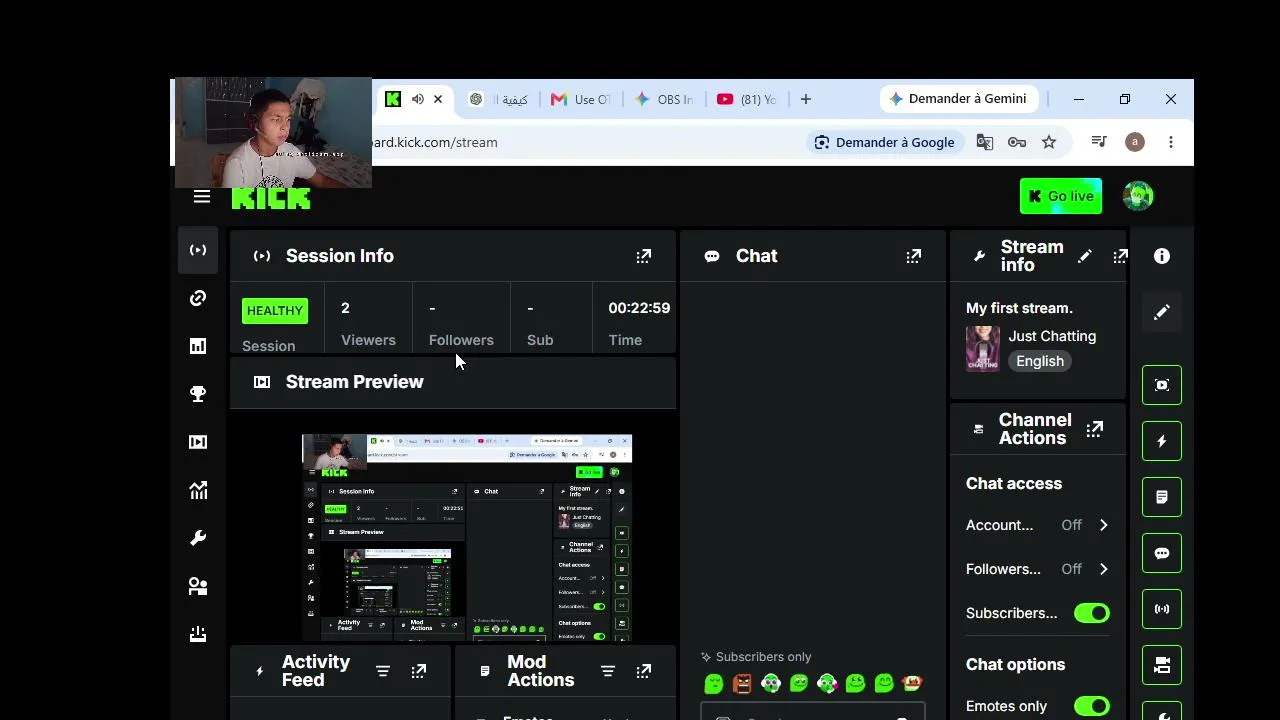Select the Stream dashboard sidebar icon
Viewport: 1280px width, 720px height.
tap(198, 250)
